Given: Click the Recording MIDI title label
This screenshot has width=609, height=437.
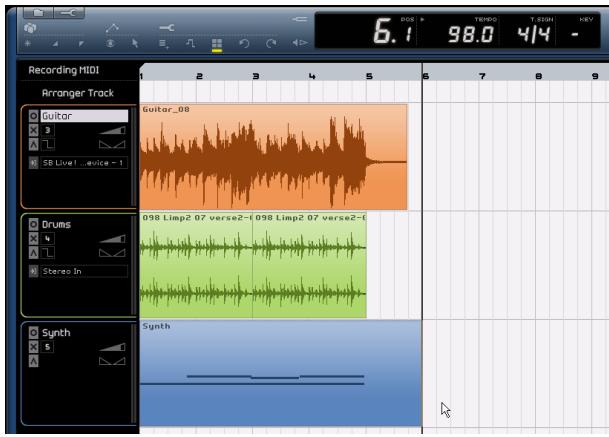Looking at the screenshot, I should click(x=64, y=70).
